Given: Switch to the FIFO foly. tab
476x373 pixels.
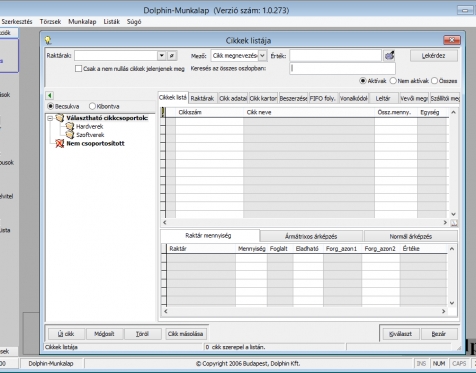Looking at the screenshot, I should 323,99.
